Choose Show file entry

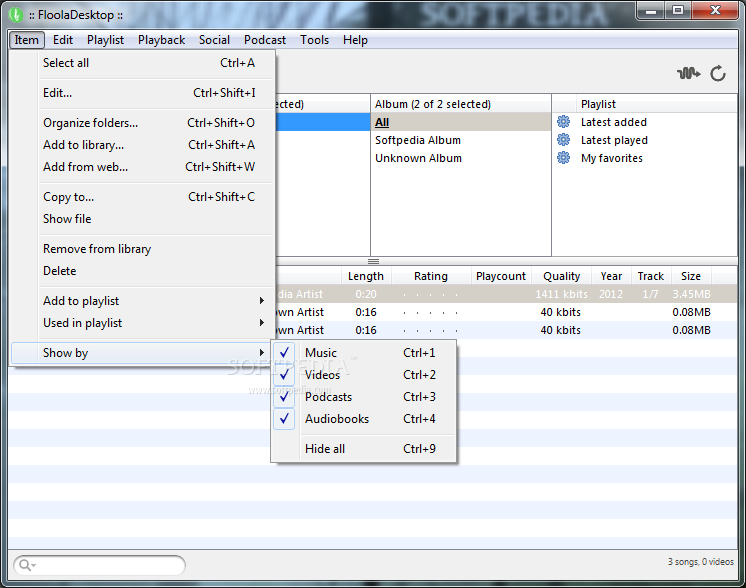[x=143, y=219]
